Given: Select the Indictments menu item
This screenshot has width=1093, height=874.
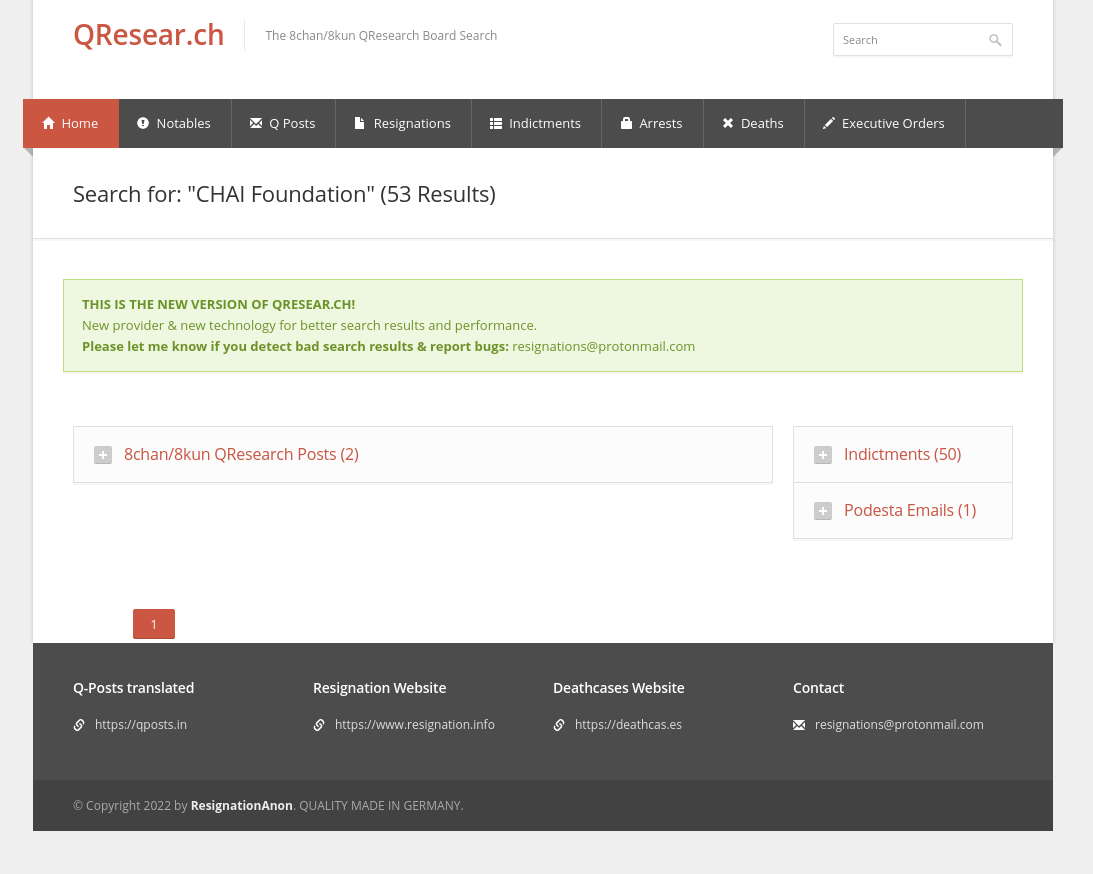Looking at the screenshot, I should (x=536, y=123).
